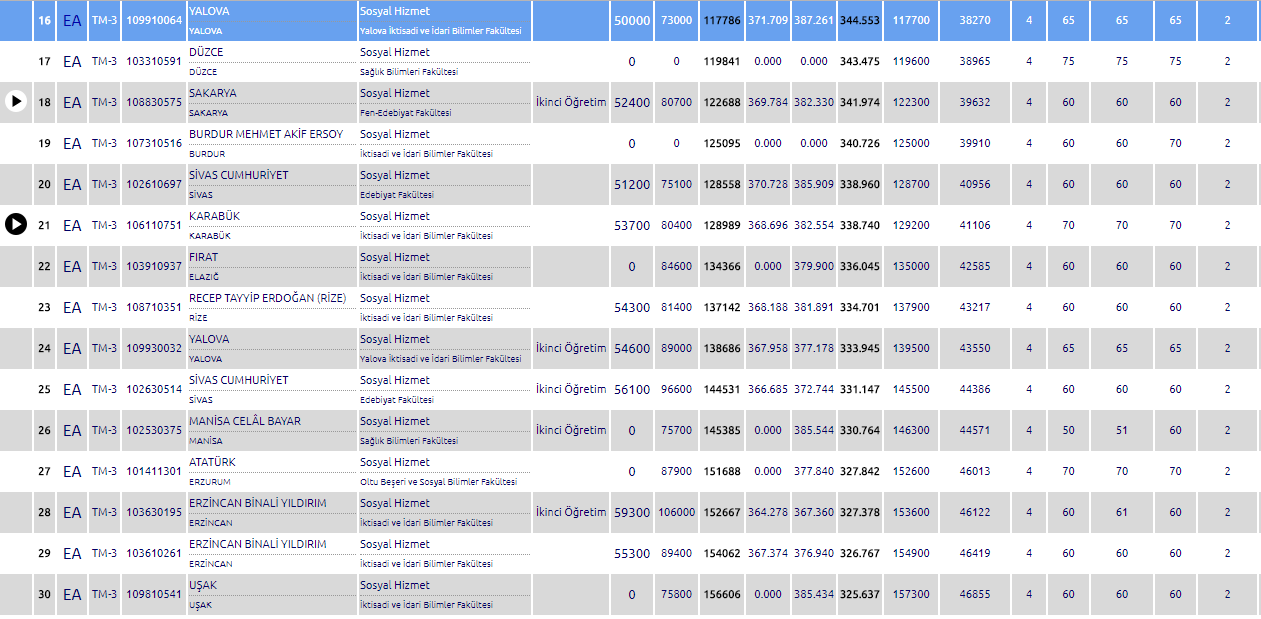The width and height of the screenshot is (1261, 619).
Task: Open the ATATÜRK university link
Action: [x=214, y=462]
